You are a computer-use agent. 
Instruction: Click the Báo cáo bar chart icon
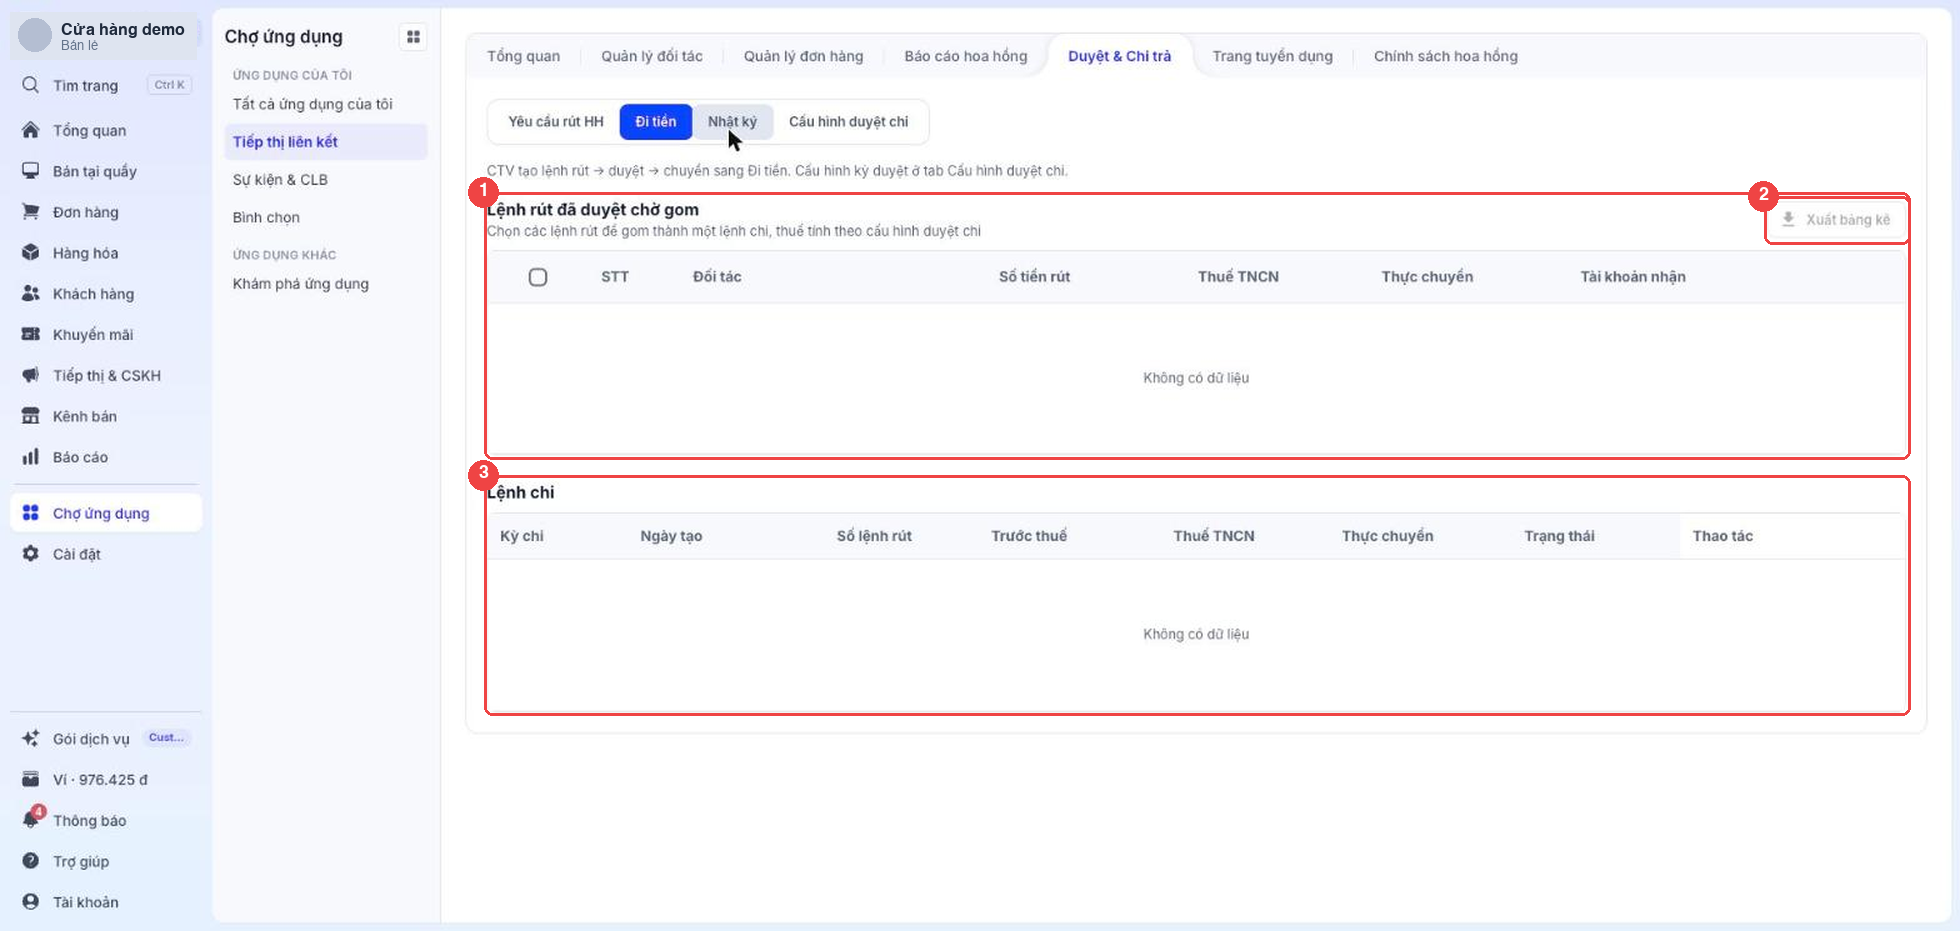point(31,457)
